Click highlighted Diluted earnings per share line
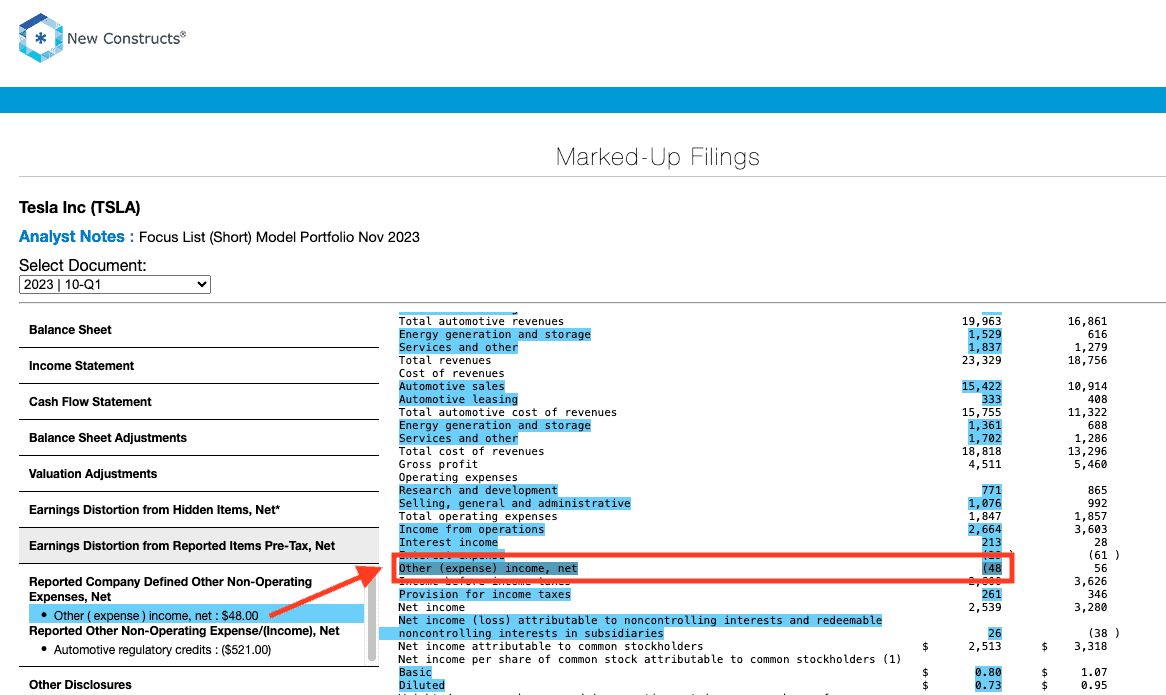 tap(422, 685)
